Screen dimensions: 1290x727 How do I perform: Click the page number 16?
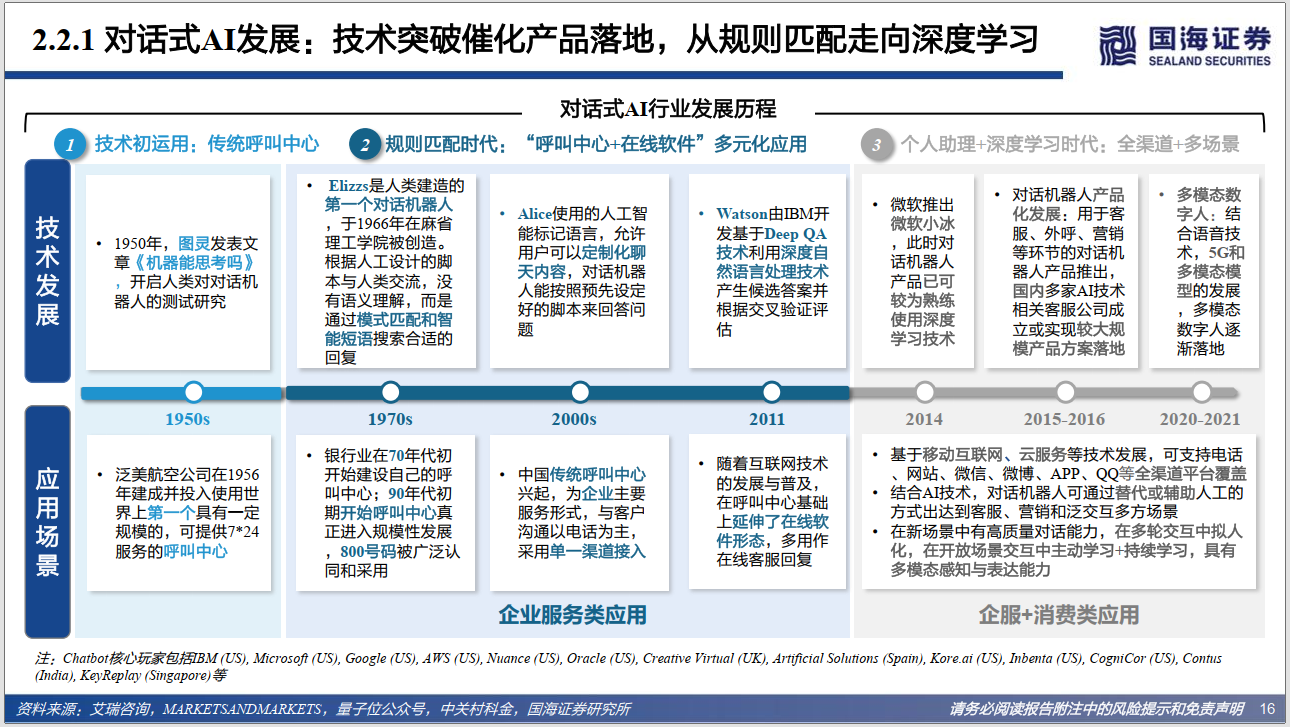1267,709
